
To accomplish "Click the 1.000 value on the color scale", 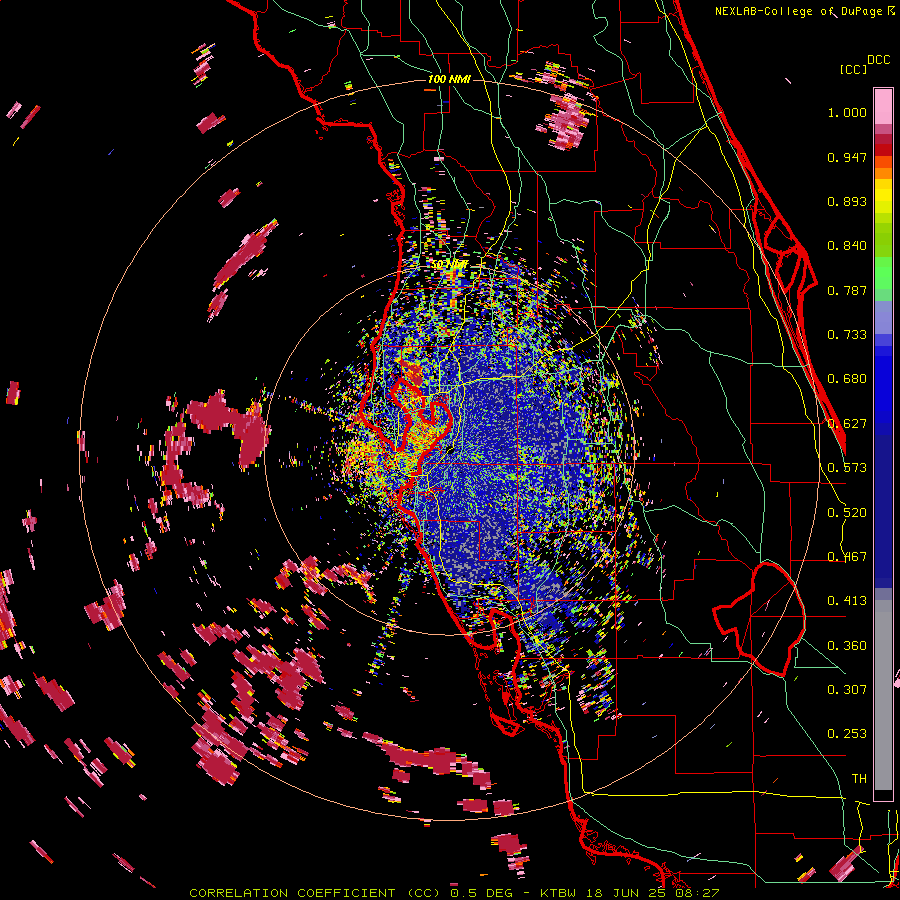I will tap(847, 112).
